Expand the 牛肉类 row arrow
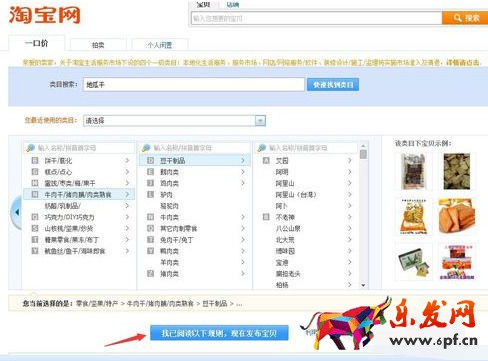The width and height of the screenshot is (488, 361). click(243, 217)
